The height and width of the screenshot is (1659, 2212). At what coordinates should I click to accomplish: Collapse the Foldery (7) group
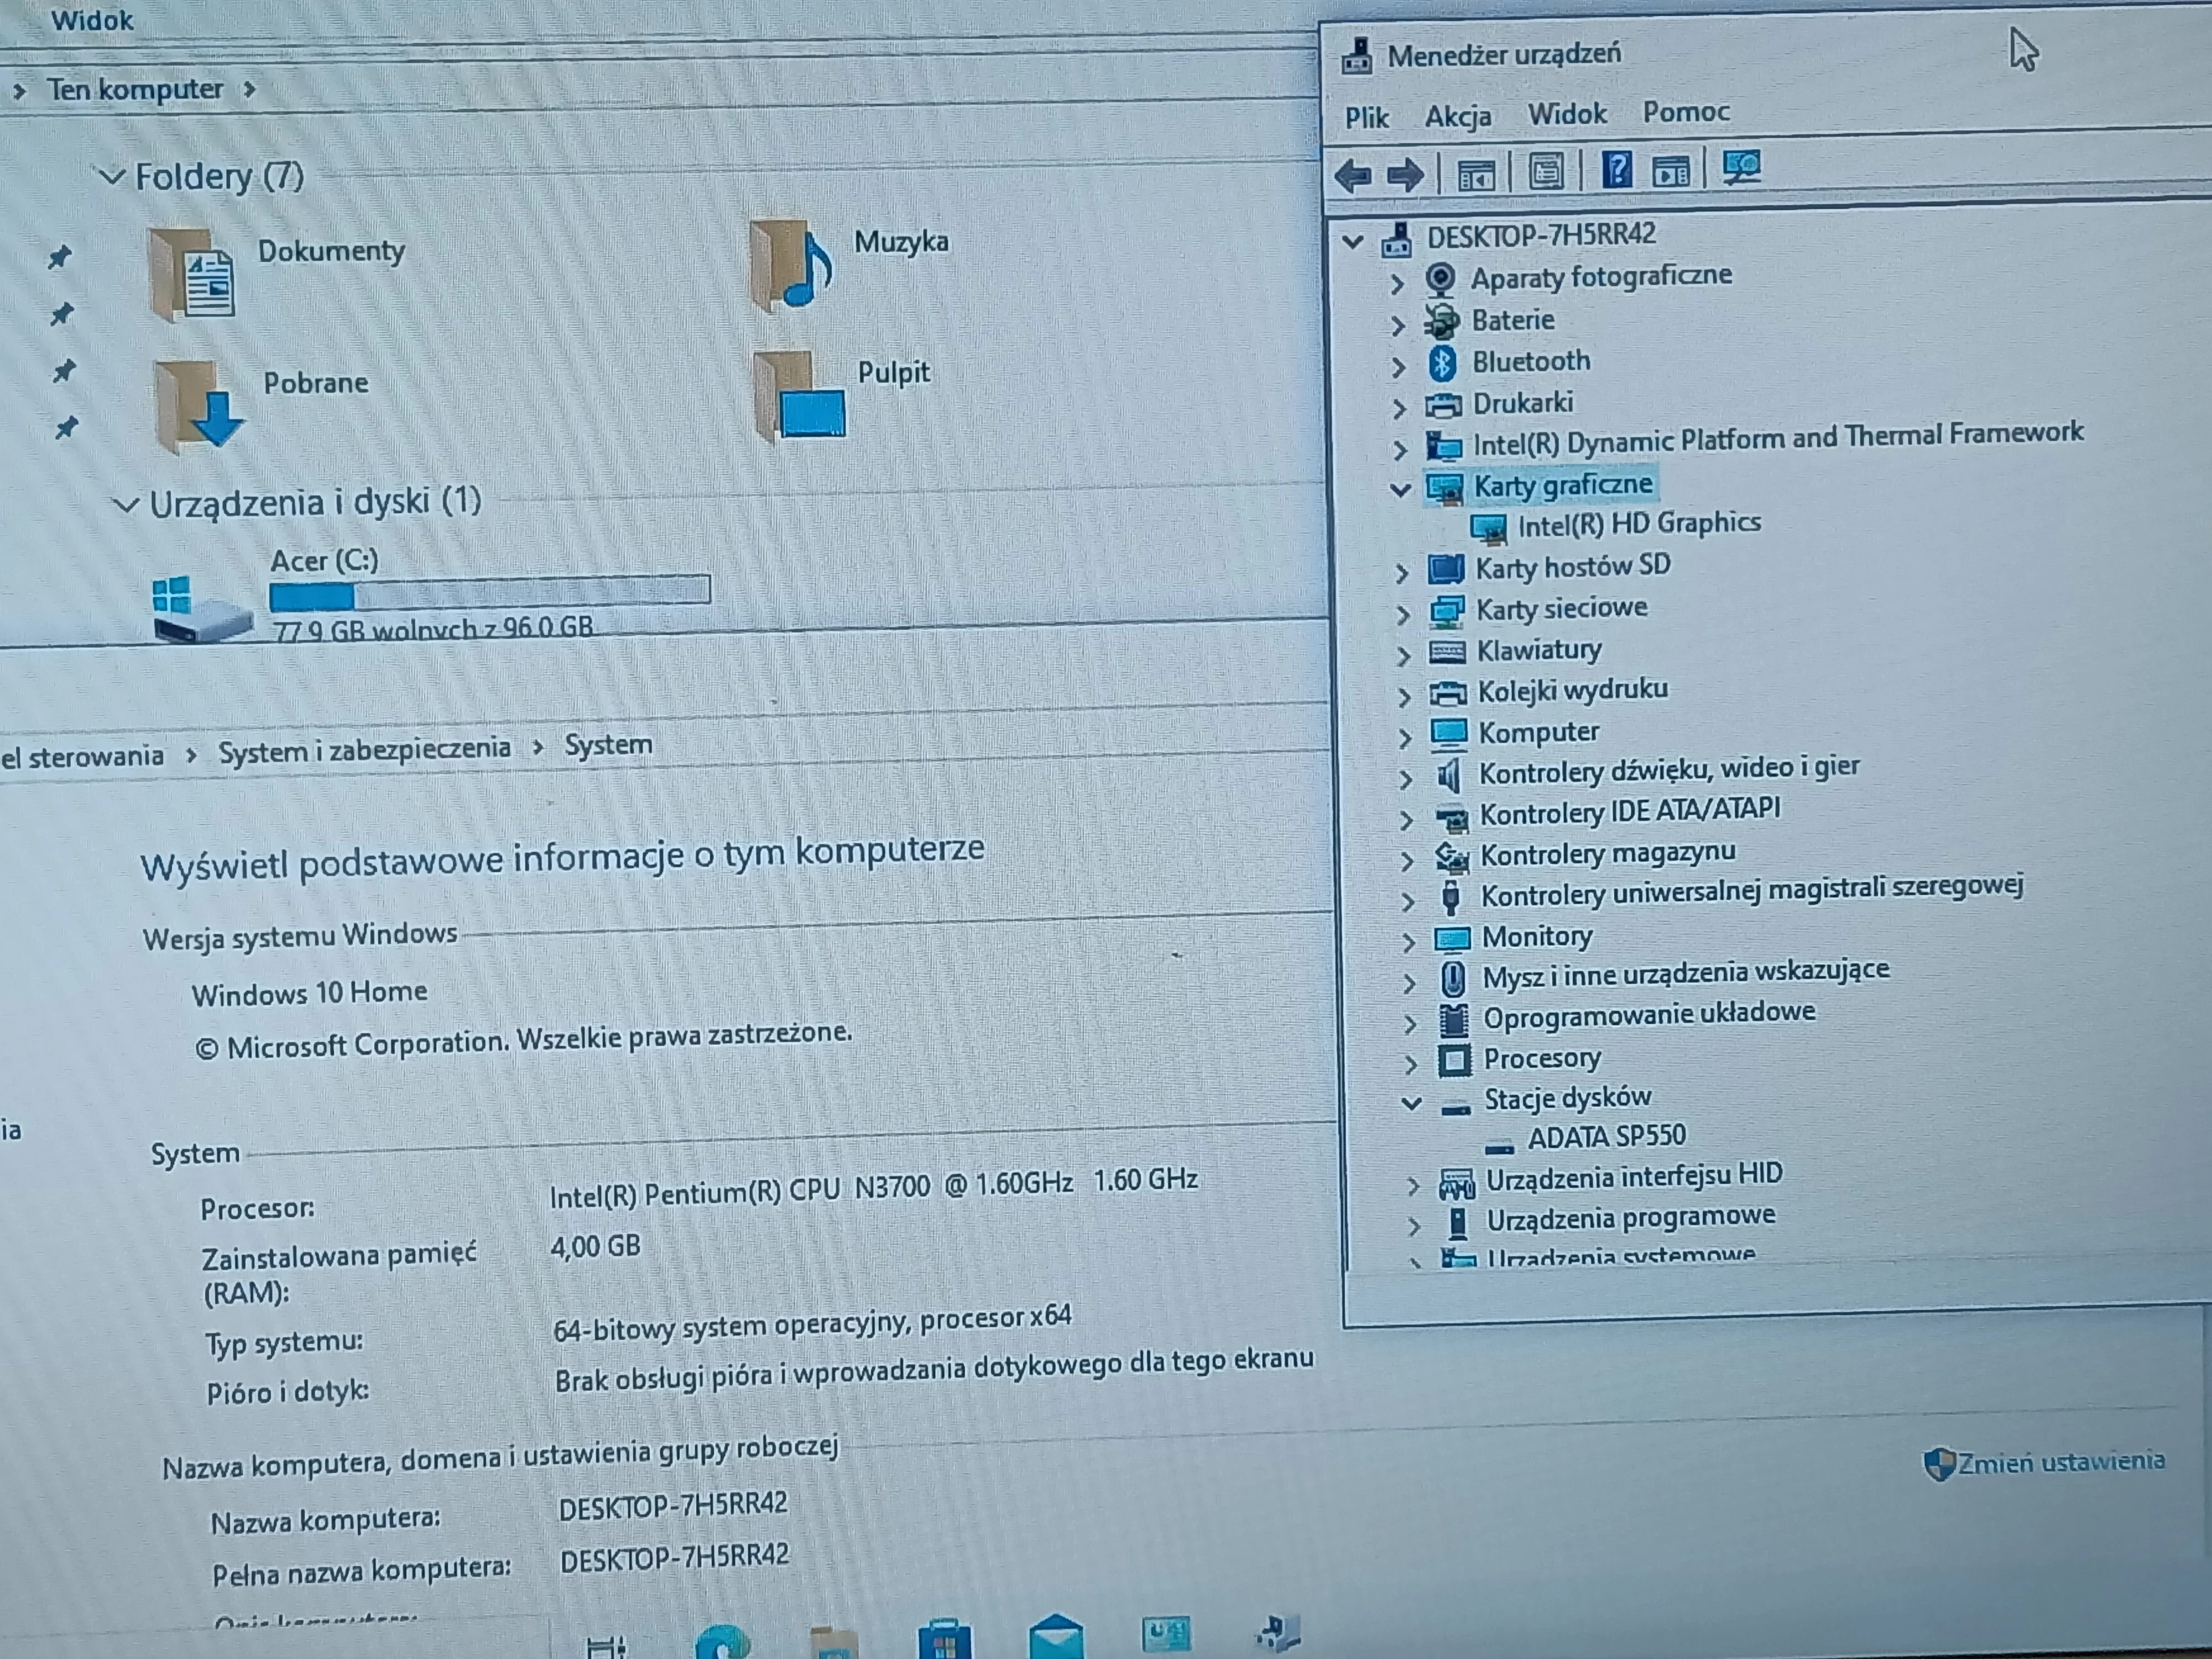(x=111, y=178)
